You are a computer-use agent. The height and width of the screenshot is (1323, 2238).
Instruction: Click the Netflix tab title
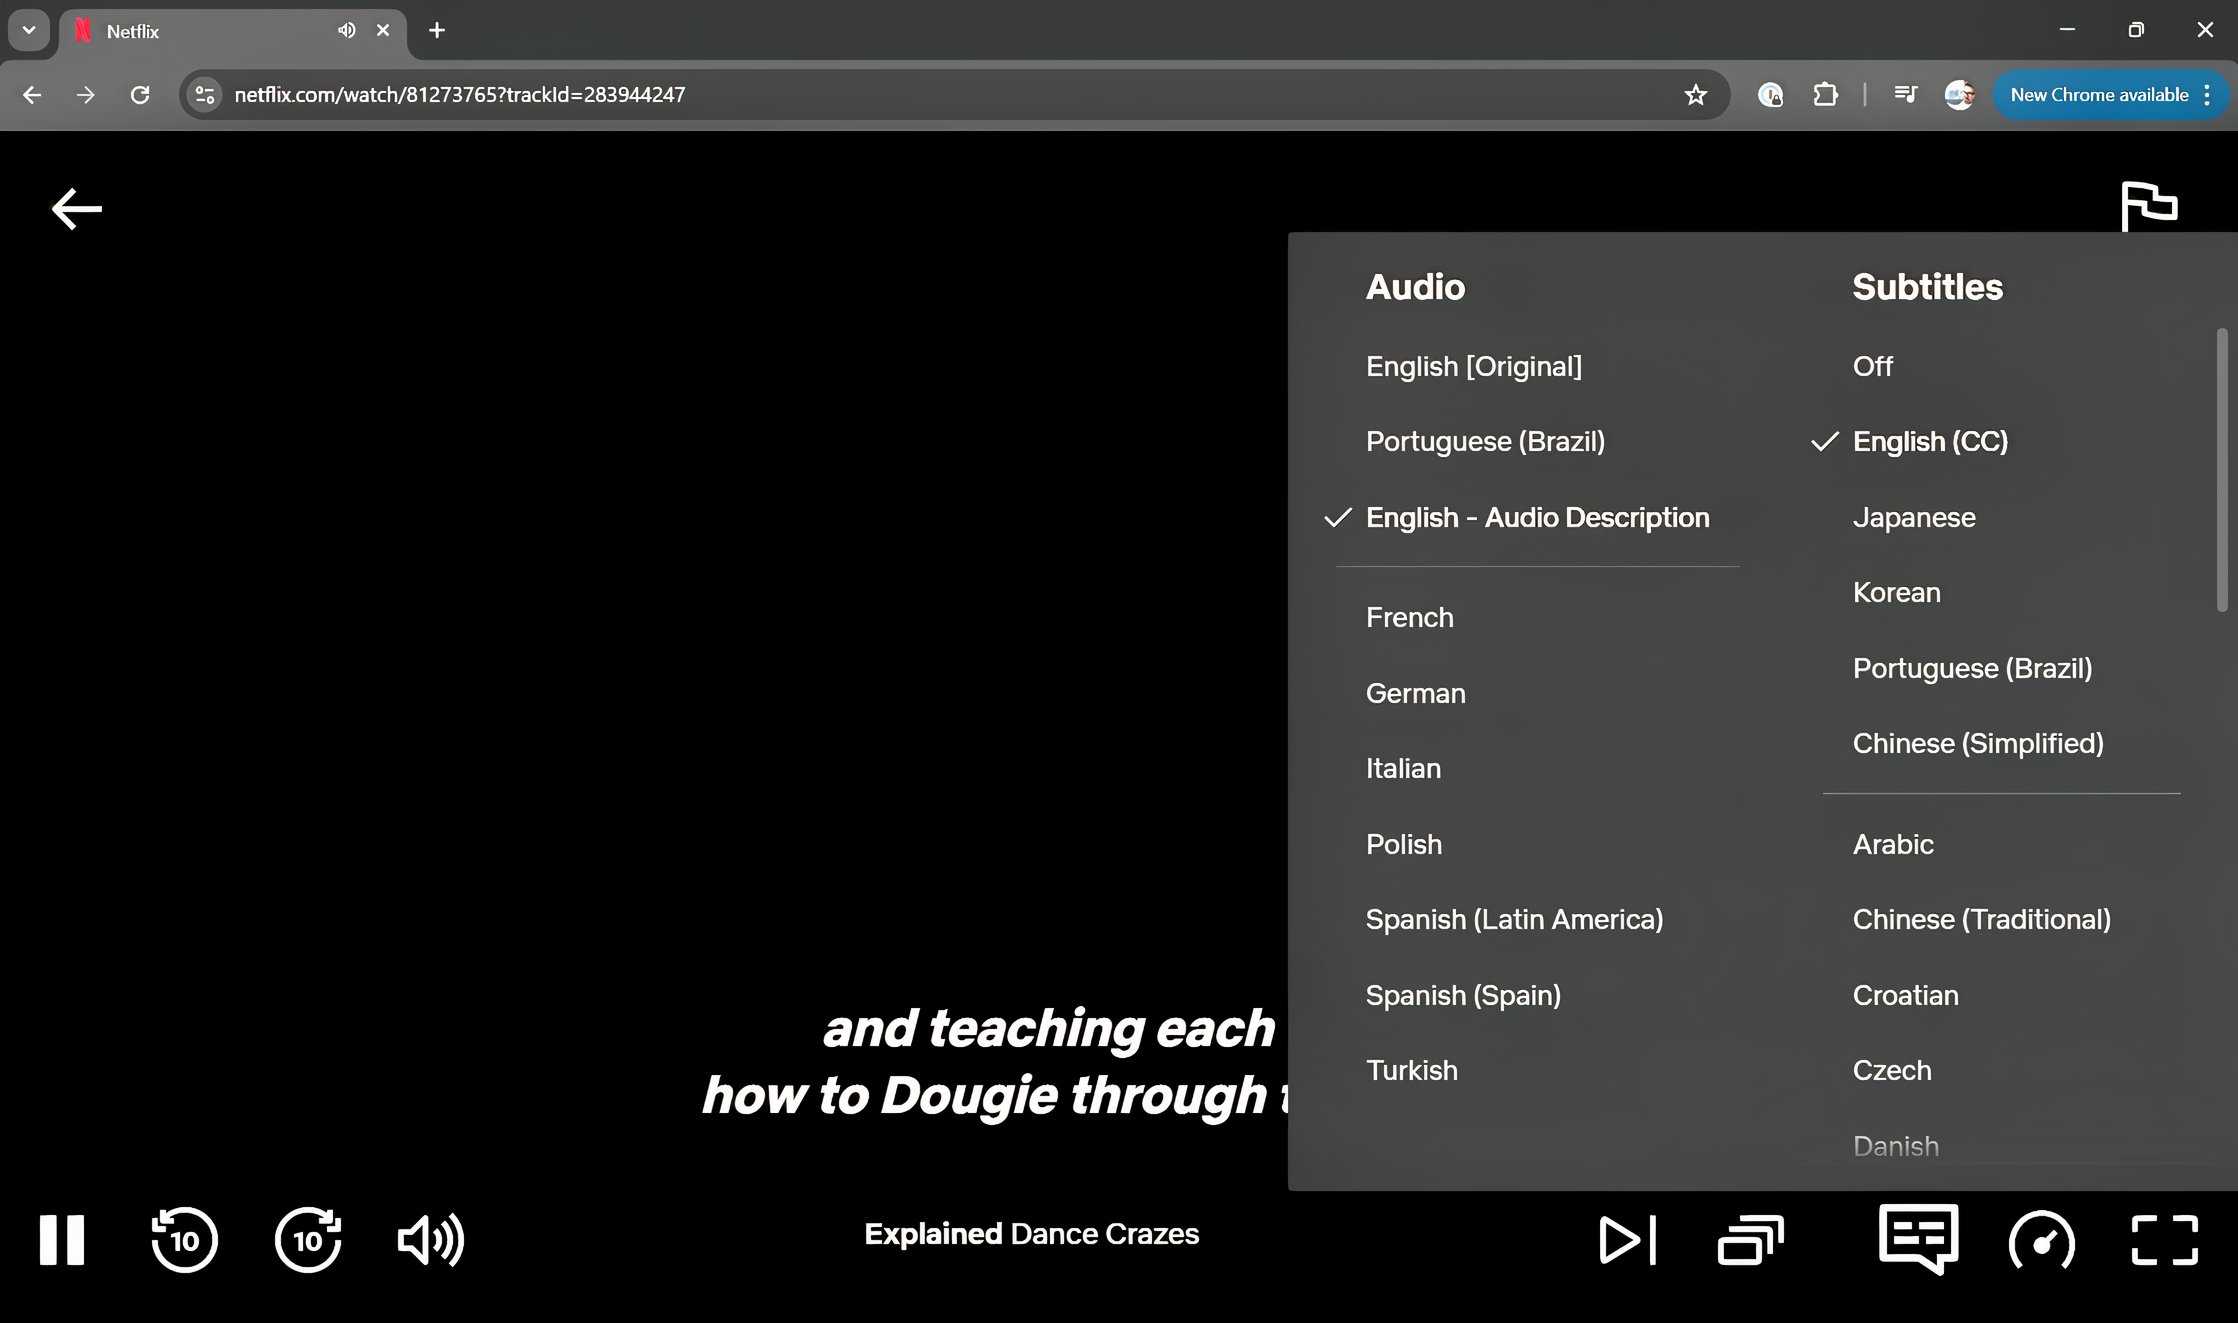click(132, 32)
